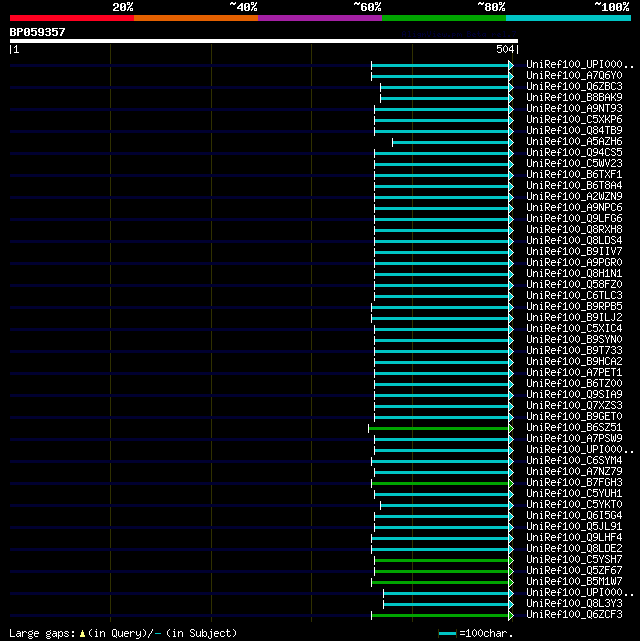Click the purple ~60% identity legend segment
640x641 pixels.
click(x=320, y=18)
